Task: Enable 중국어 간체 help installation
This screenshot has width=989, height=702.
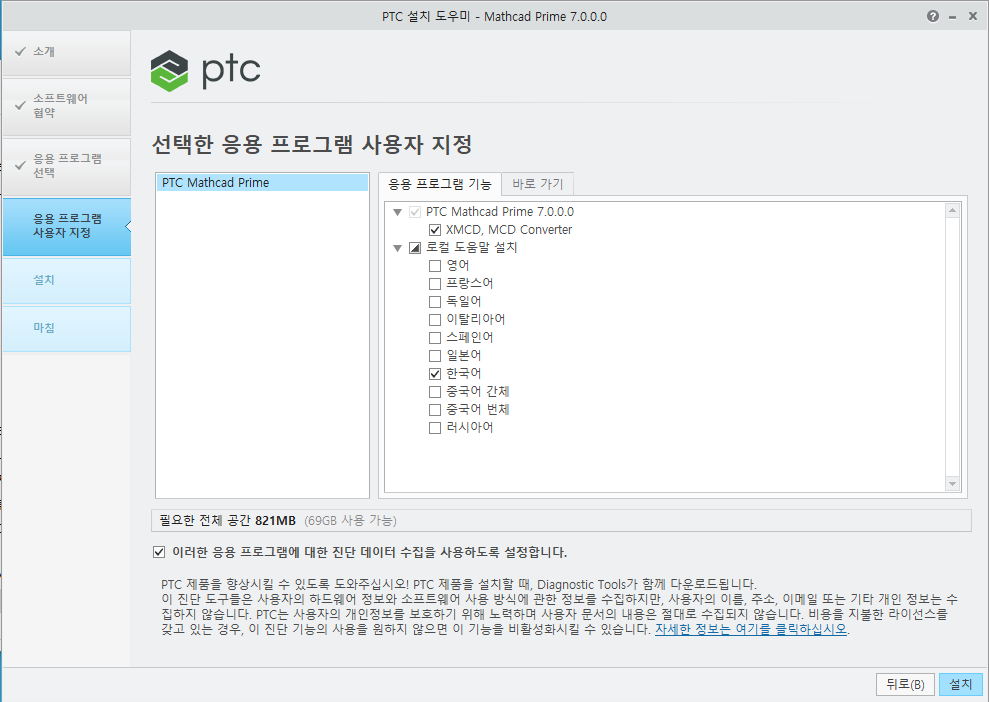Action: pyautogui.click(x=435, y=392)
